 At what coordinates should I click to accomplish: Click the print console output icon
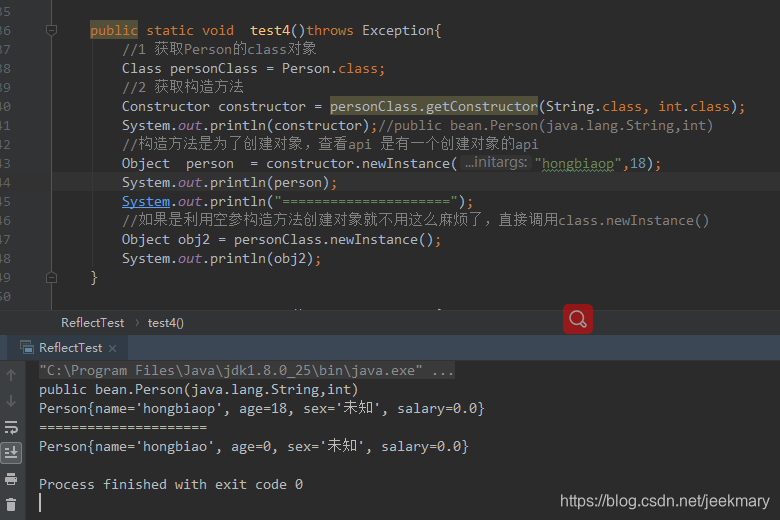click(x=11, y=479)
